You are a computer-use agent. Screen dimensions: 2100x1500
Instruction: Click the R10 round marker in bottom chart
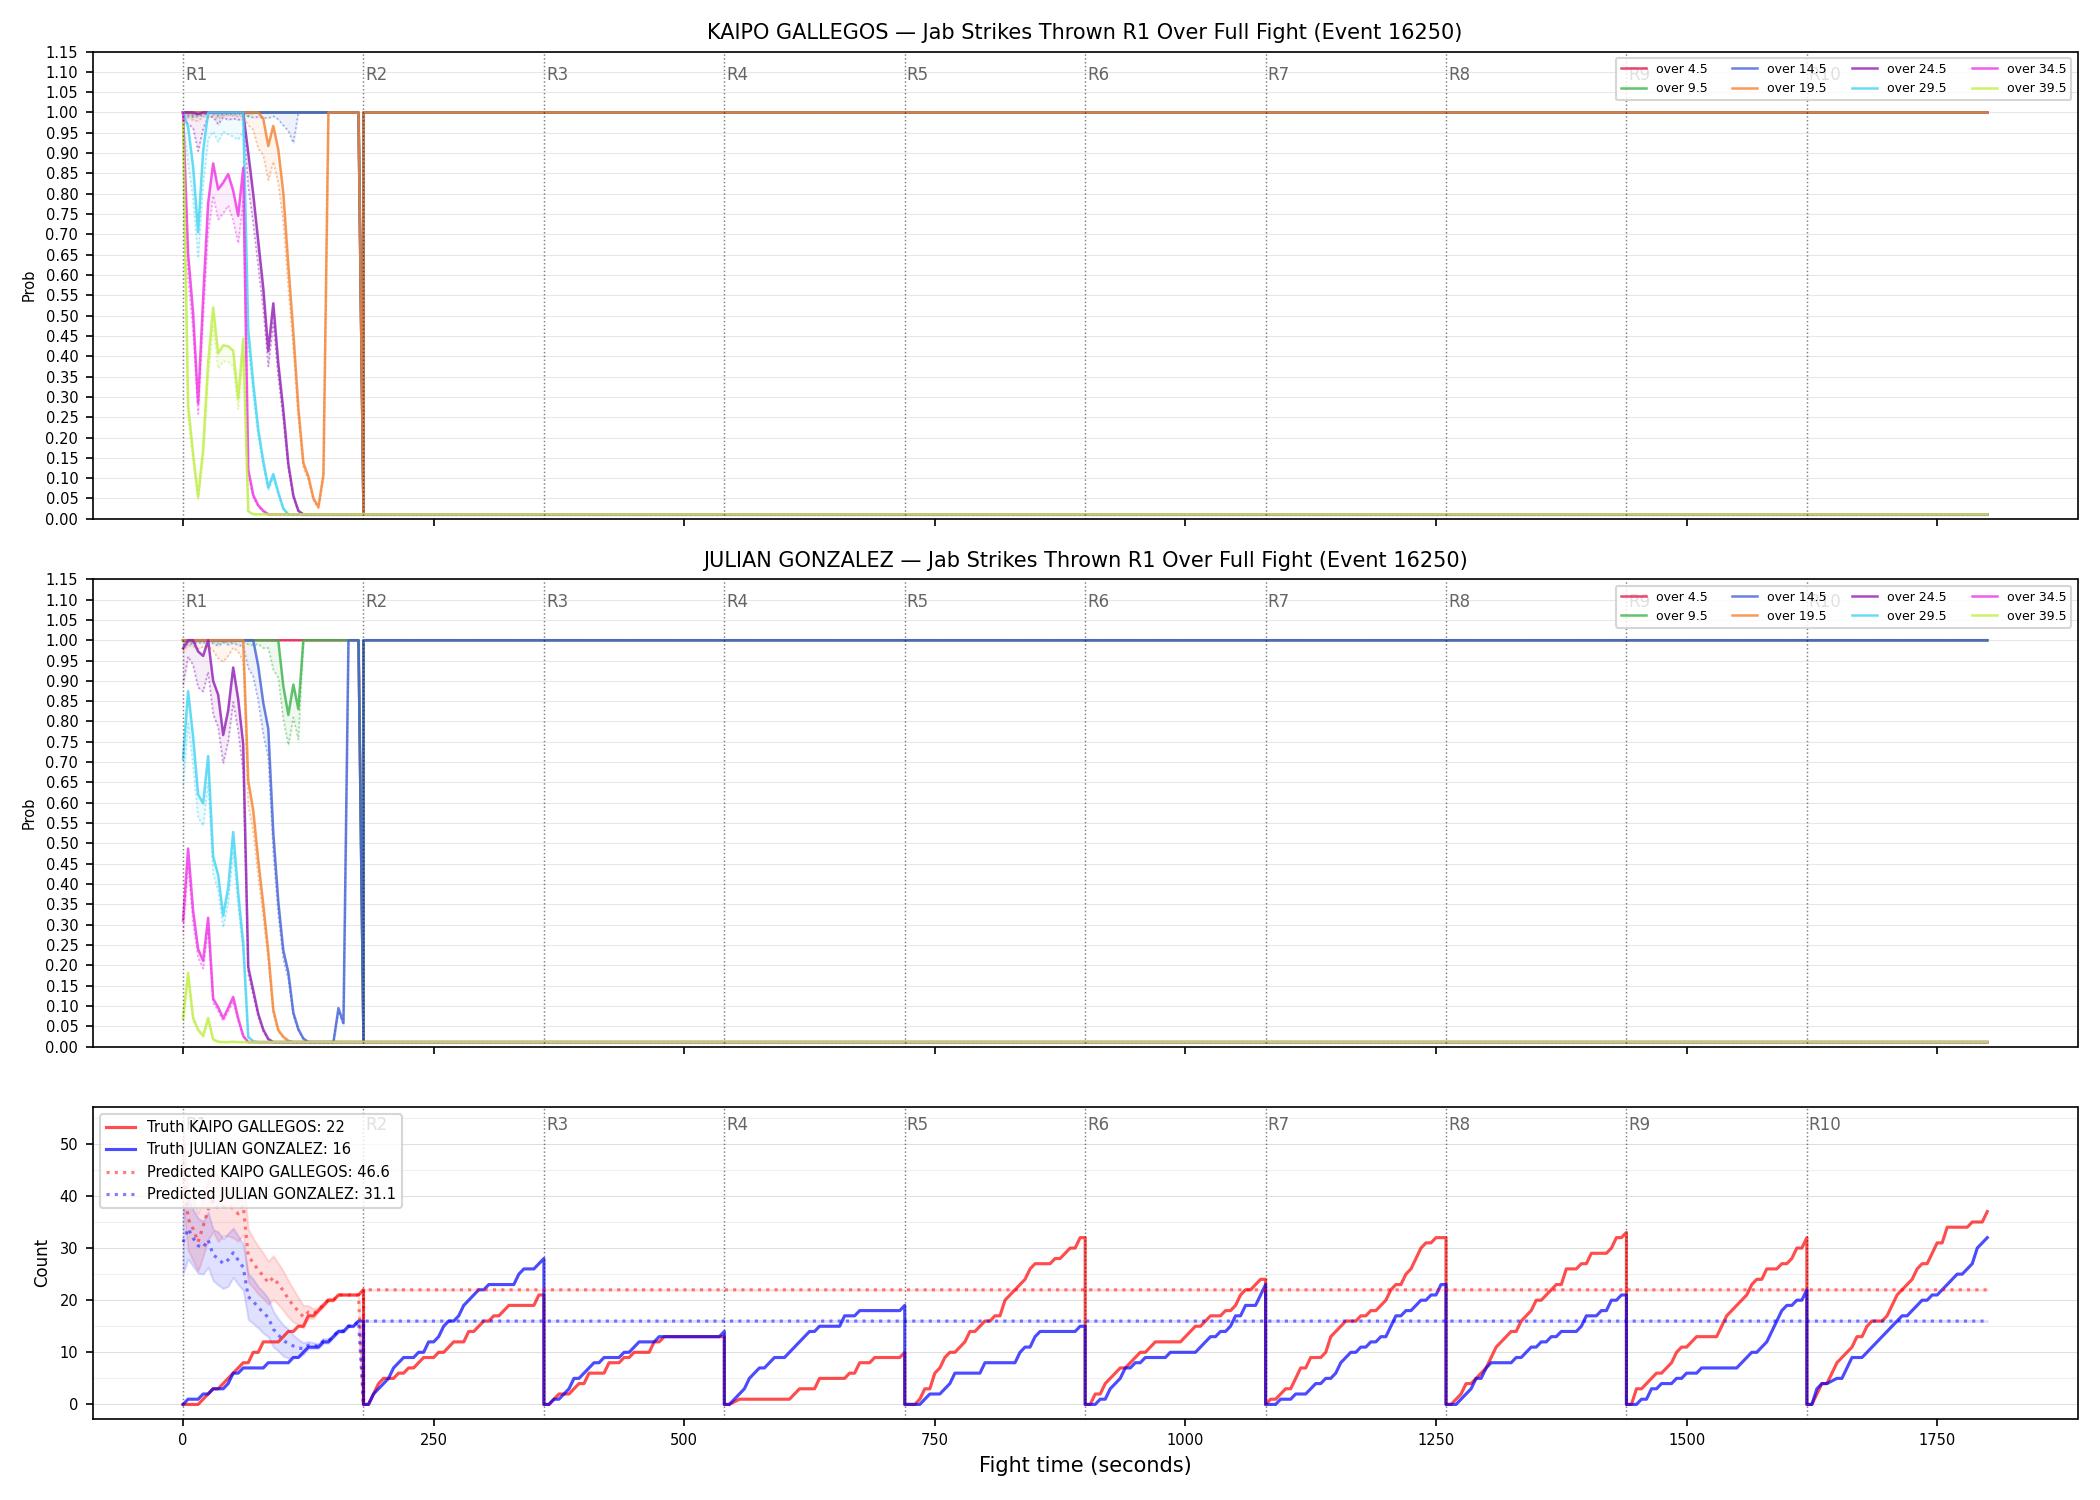click(1824, 1124)
